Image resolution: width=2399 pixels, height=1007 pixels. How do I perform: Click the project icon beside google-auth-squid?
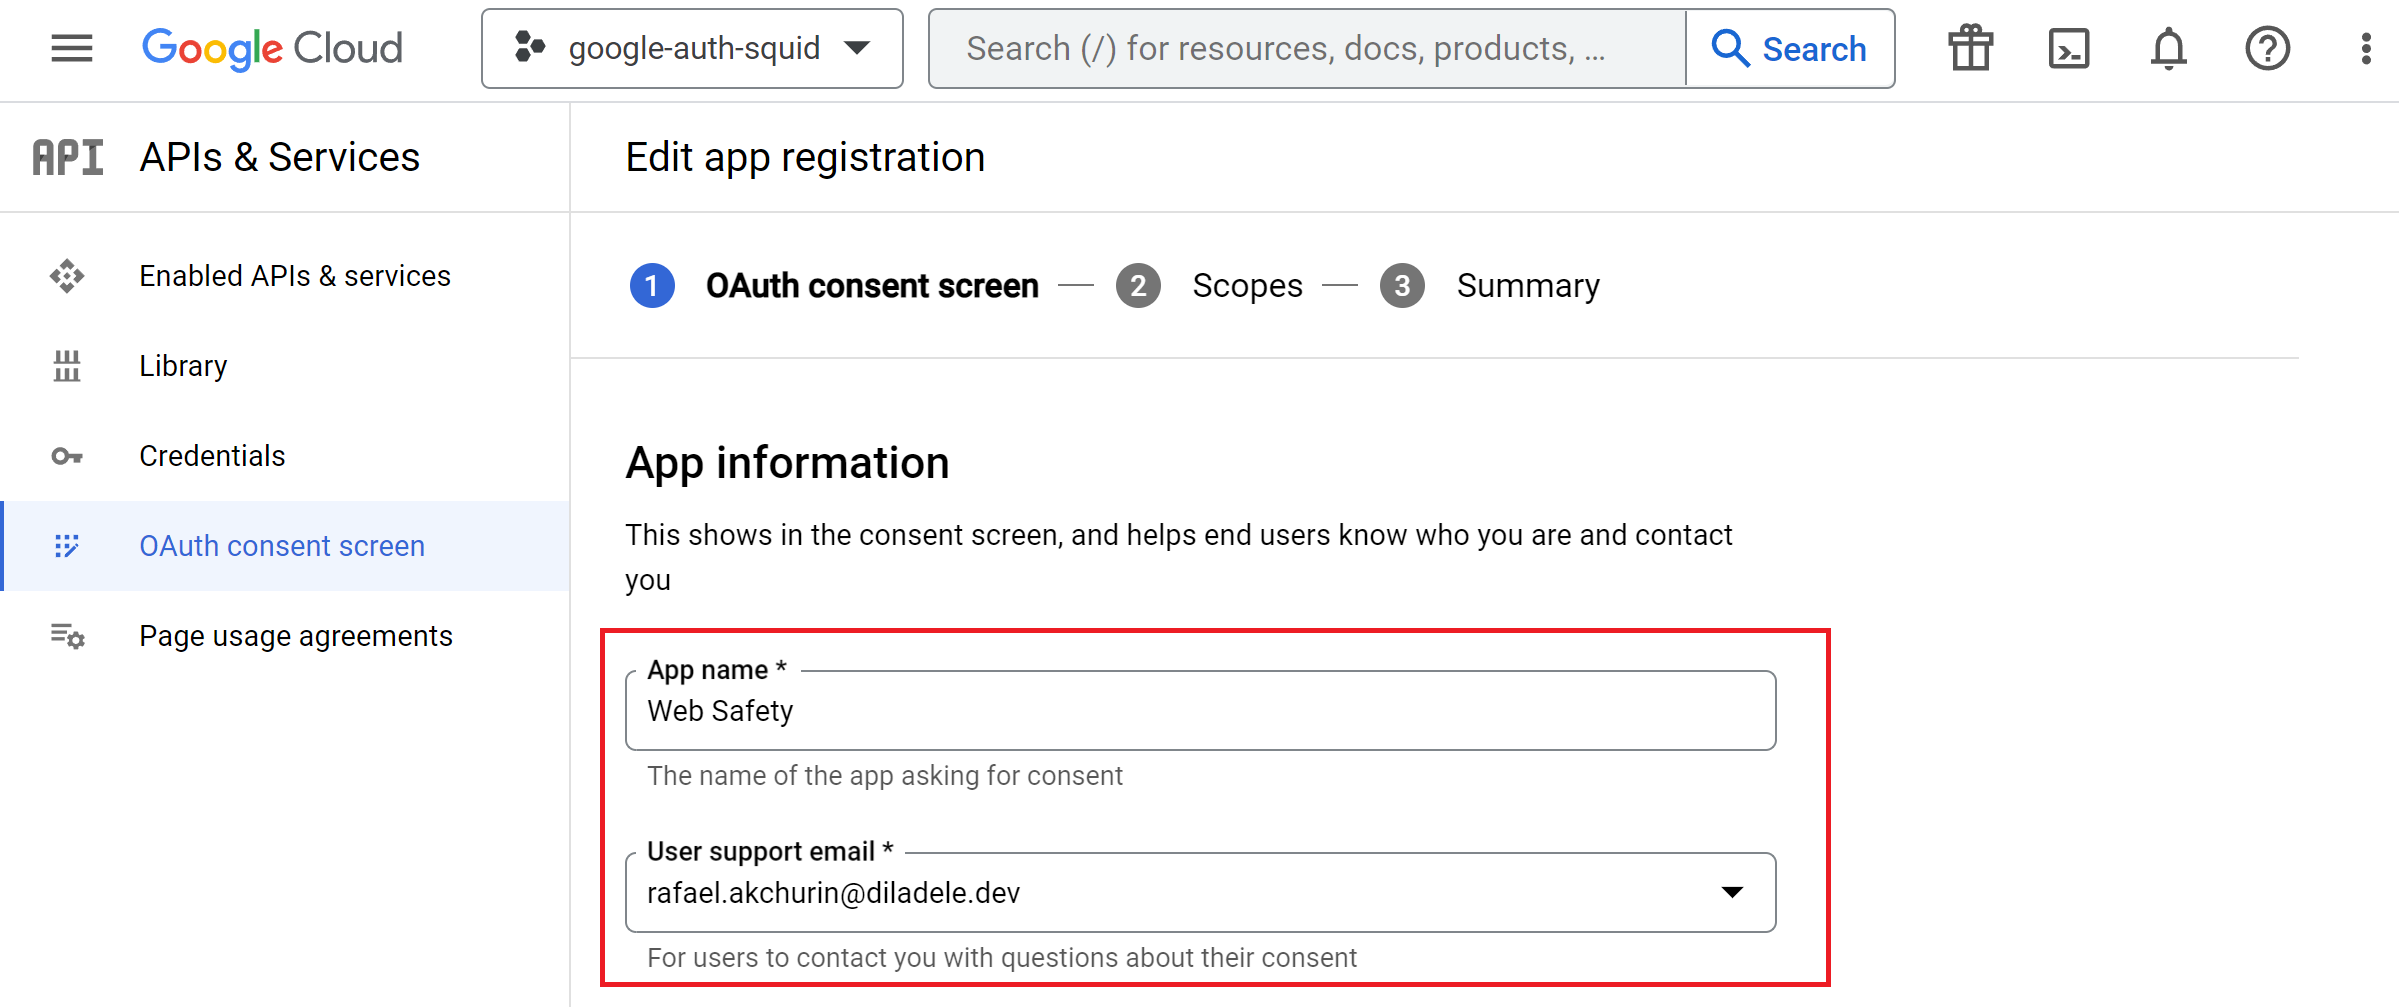coord(529,47)
